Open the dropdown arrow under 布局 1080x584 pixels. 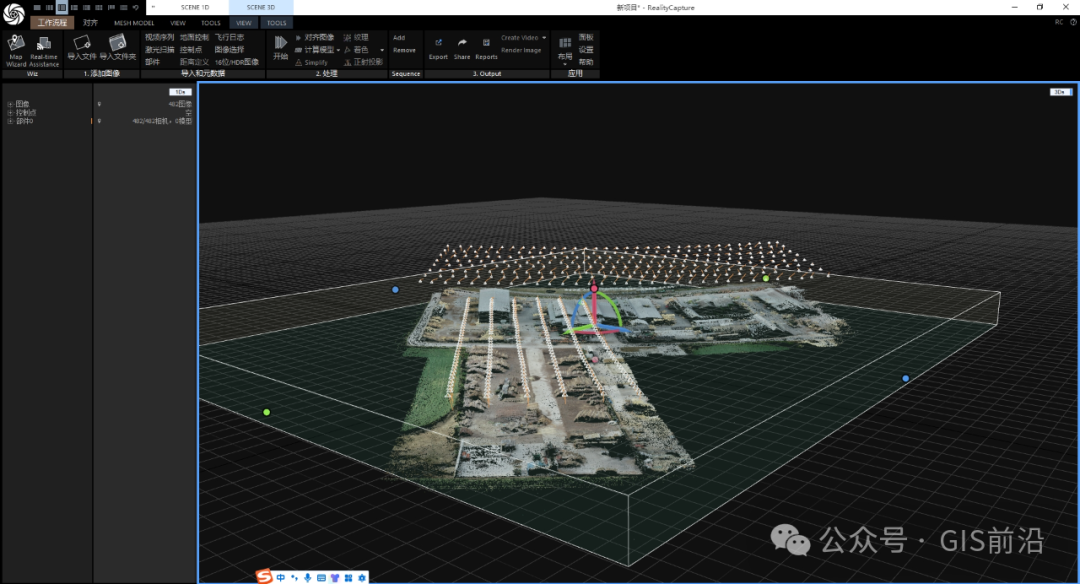[x=565, y=65]
